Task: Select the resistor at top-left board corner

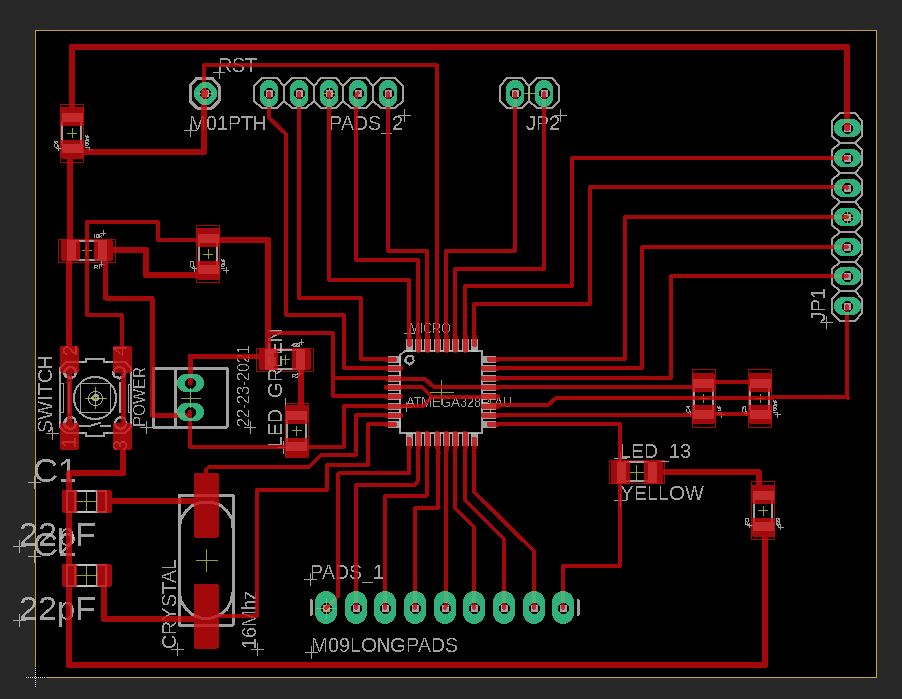Action: 72,133
